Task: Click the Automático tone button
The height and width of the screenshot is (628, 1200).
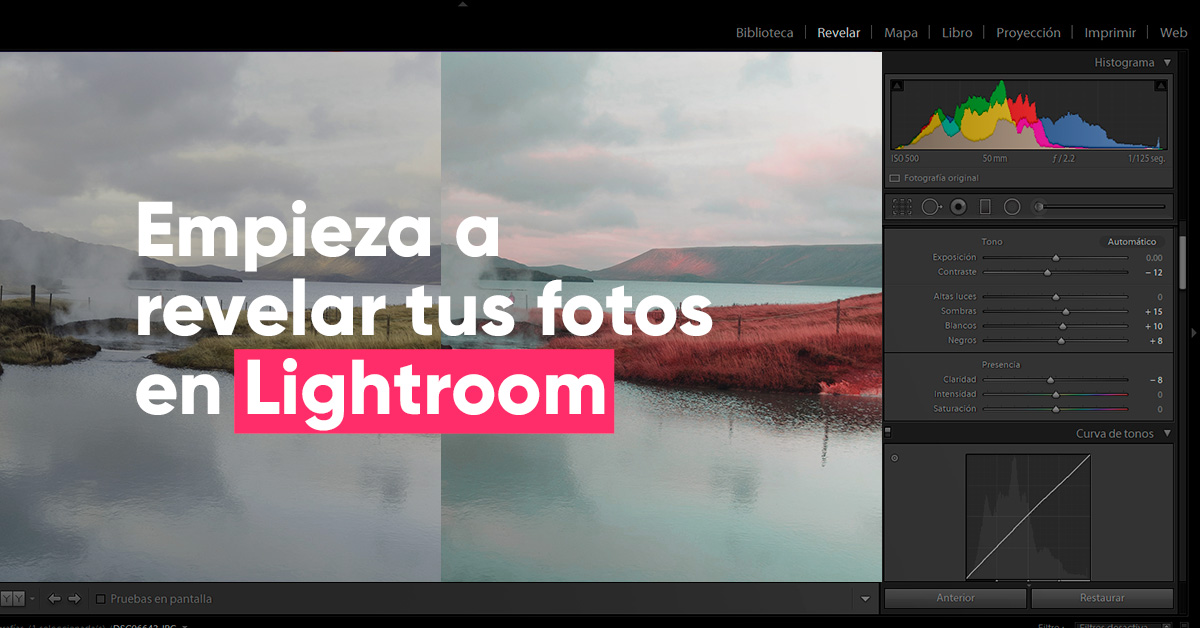Action: coord(1132,242)
